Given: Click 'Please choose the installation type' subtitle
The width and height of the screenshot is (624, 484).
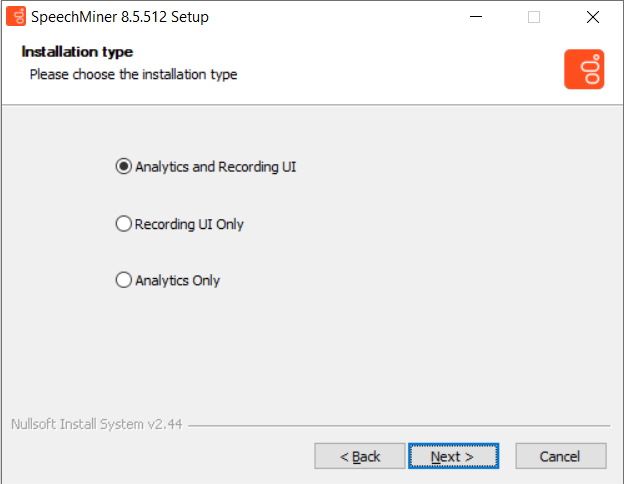Looking at the screenshot, I should tap(133, 74).
